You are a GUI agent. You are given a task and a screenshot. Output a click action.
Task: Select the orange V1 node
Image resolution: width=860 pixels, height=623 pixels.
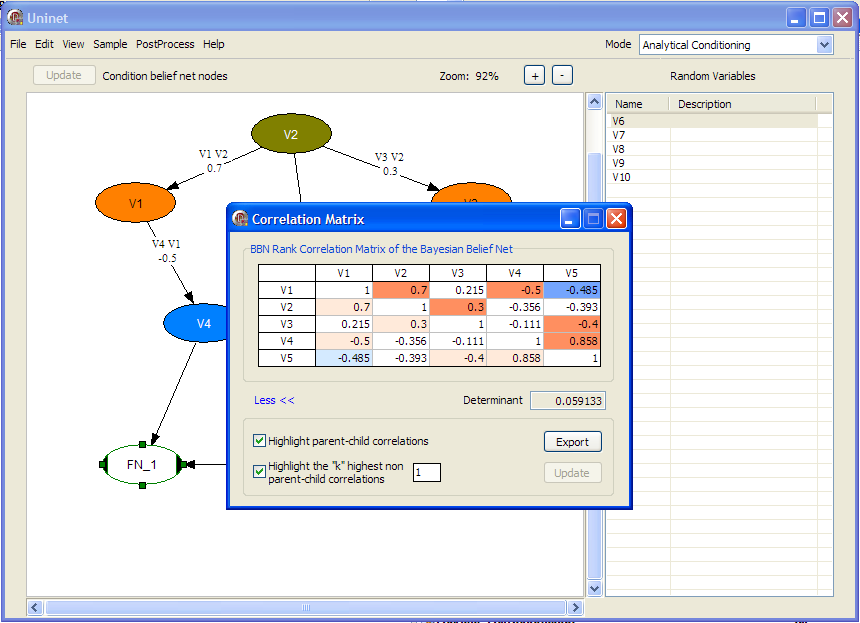click(135, 203)
